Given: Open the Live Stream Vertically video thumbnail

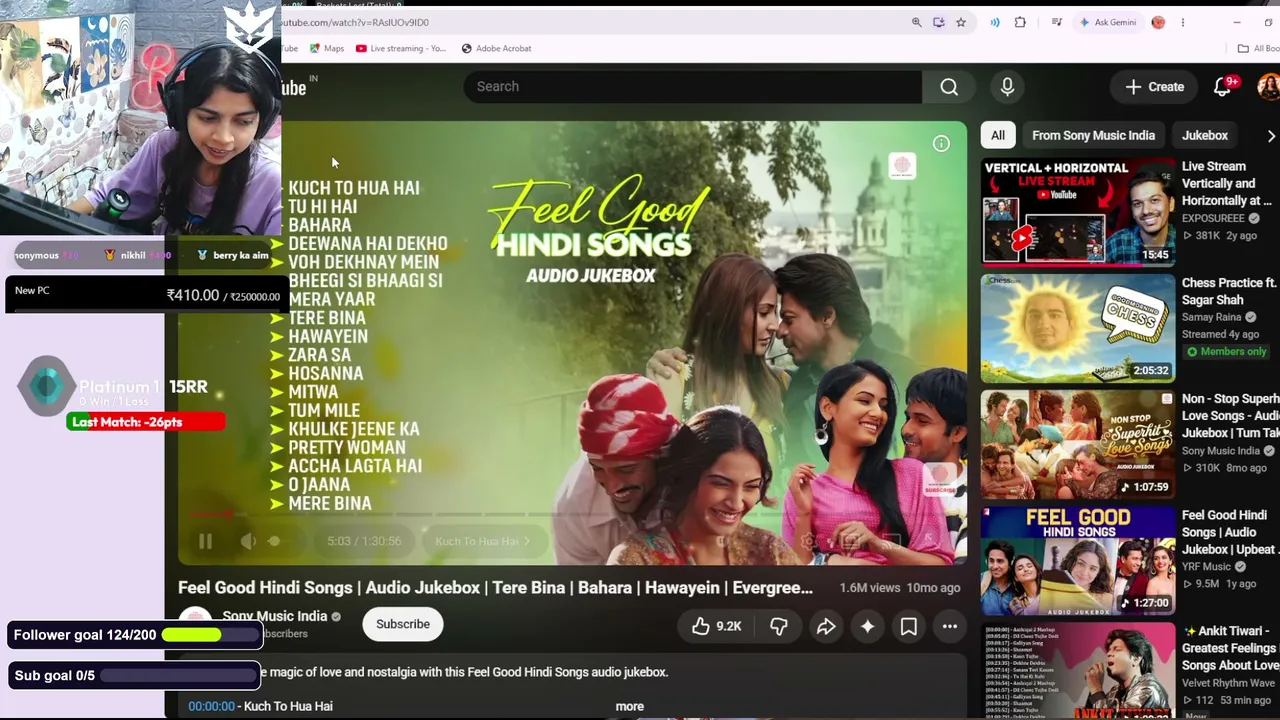Looking at the screenshot, I should pyautogui.click(x=1078, y=211).
